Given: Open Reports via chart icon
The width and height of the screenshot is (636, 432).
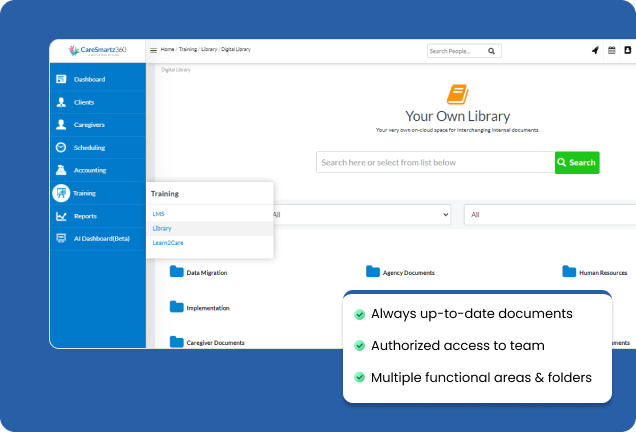Looking at the screenshot, I should click(x=61, y=216).
